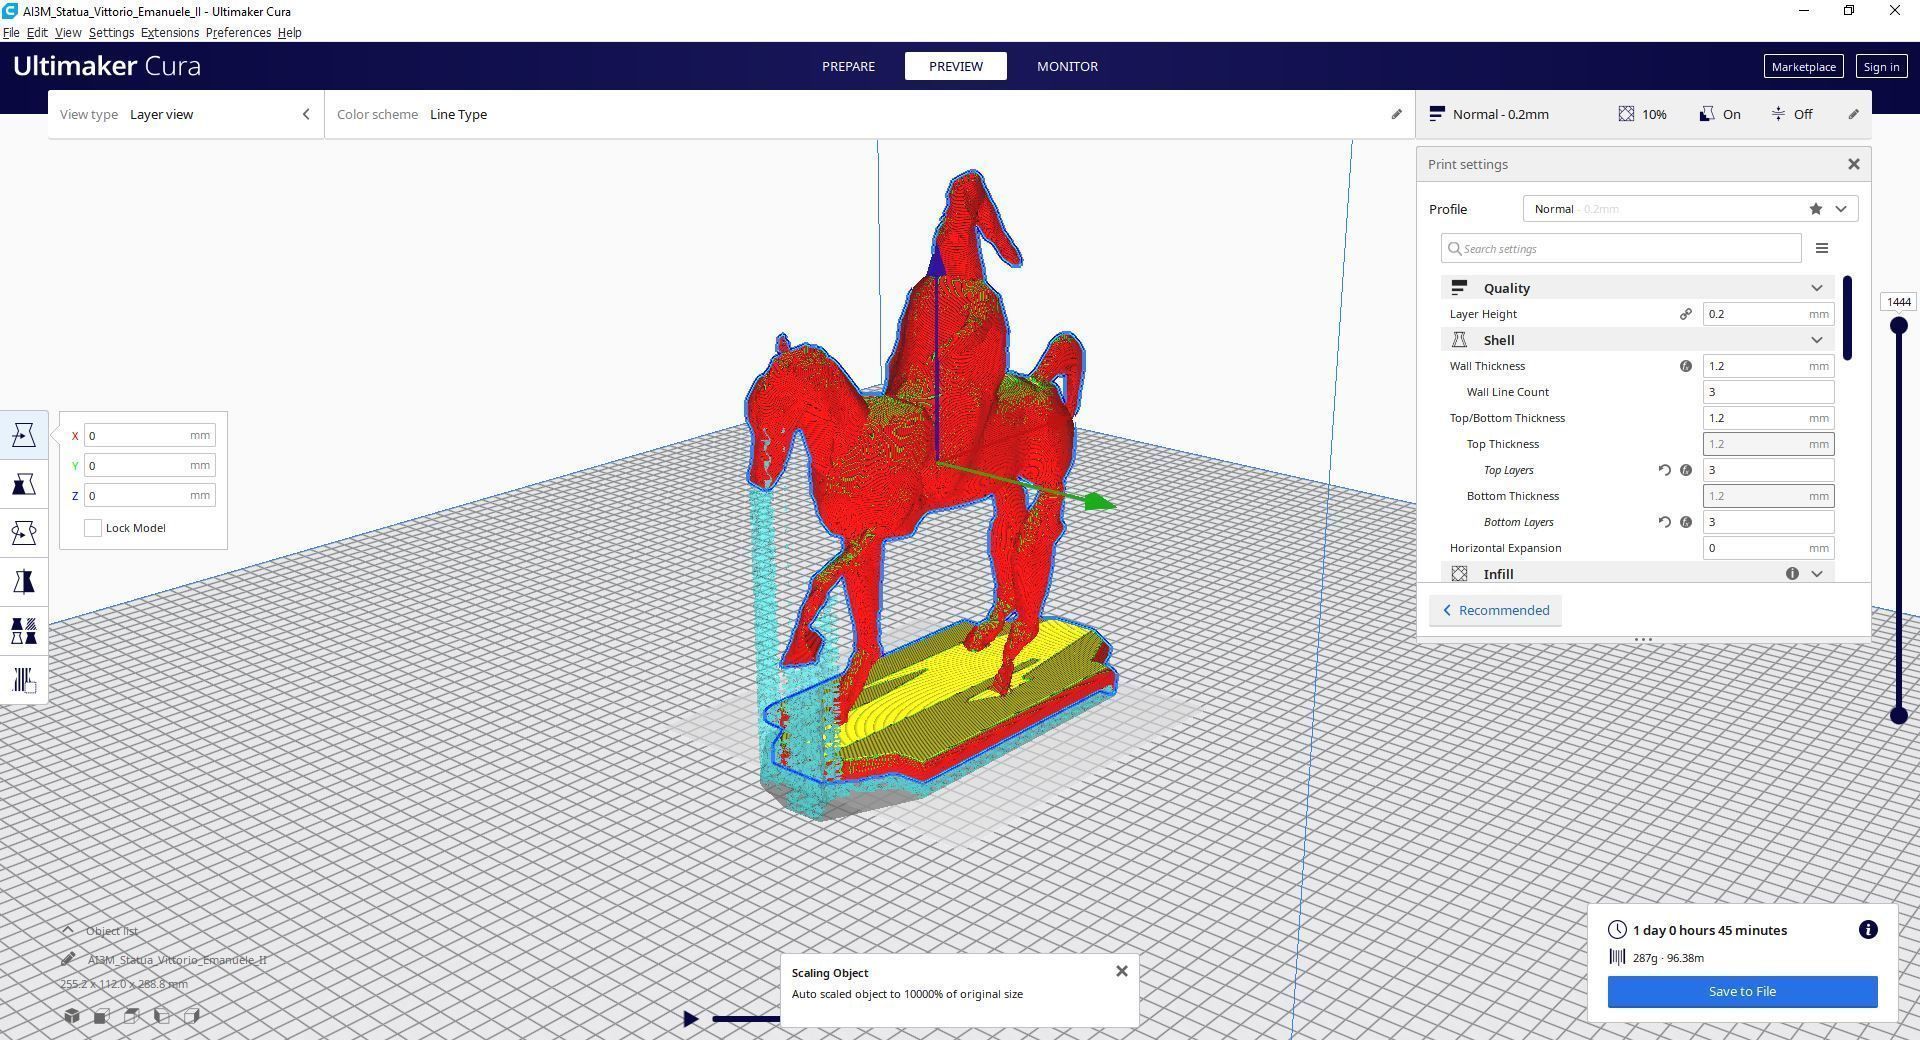Click the right side view icon
Screen dimensions: 1920x1040
(191, 1016)
